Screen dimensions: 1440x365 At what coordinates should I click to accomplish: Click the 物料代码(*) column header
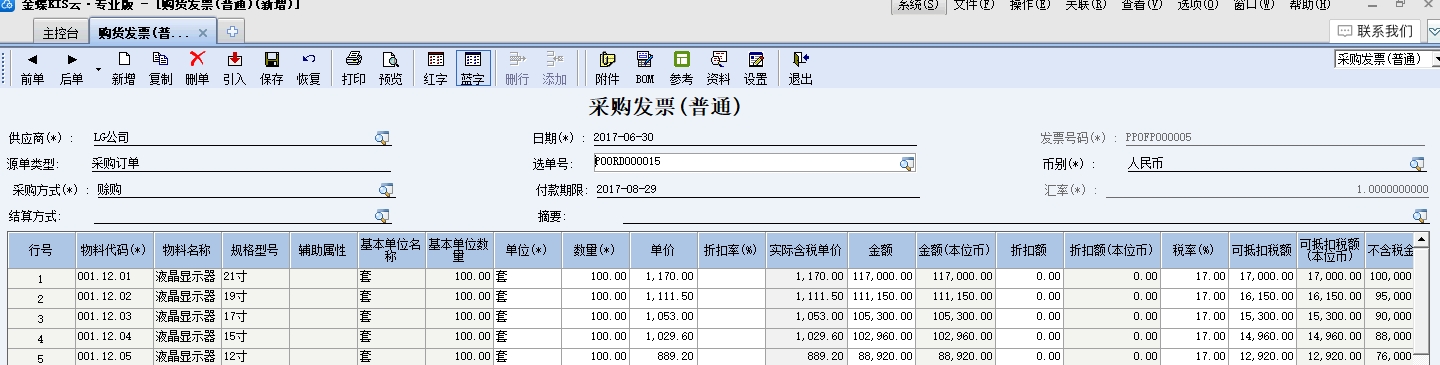[x=114, y=250]
